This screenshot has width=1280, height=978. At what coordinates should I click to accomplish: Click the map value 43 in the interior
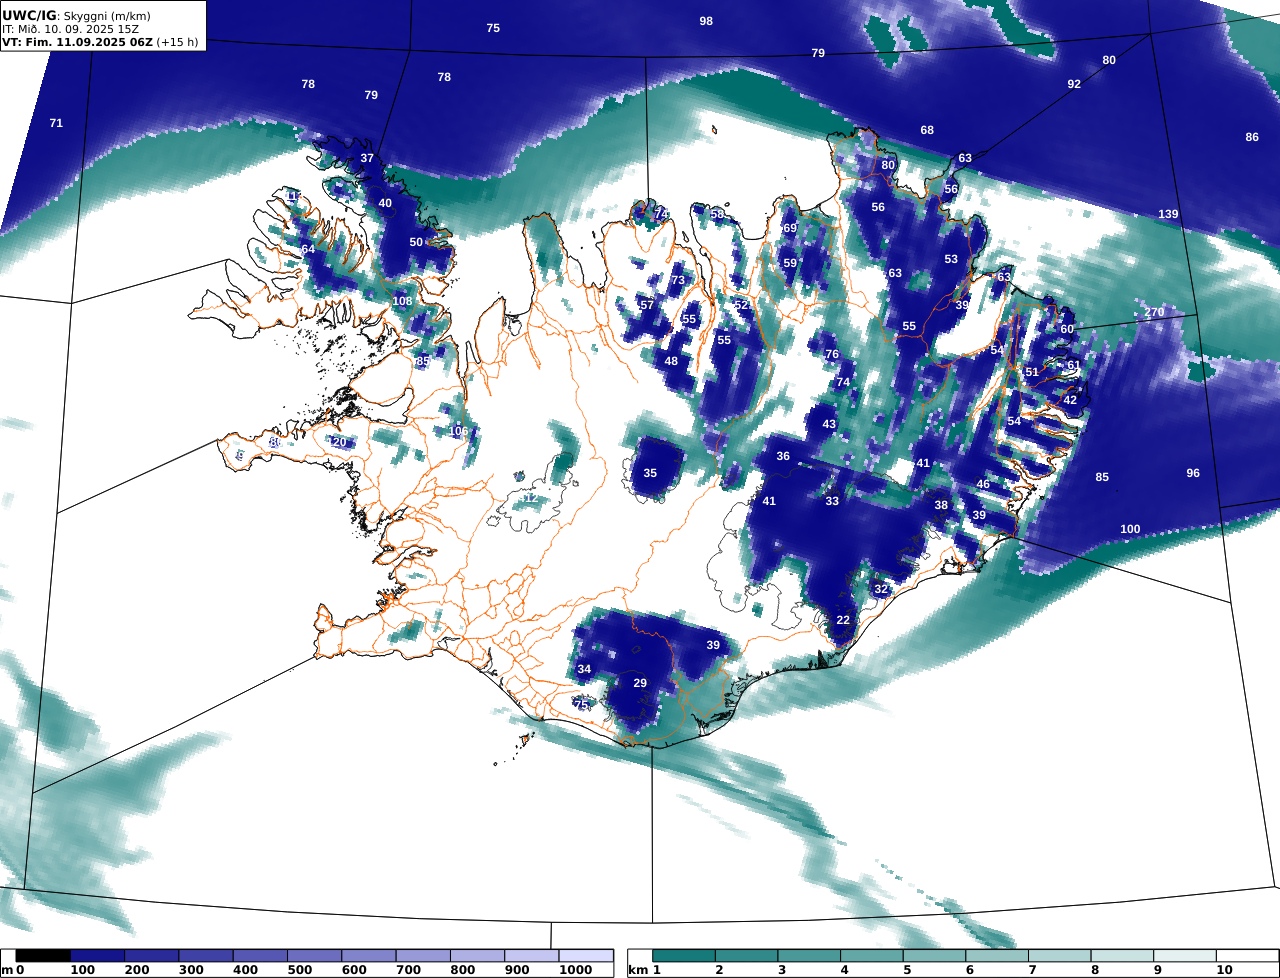tap(829, 424)
